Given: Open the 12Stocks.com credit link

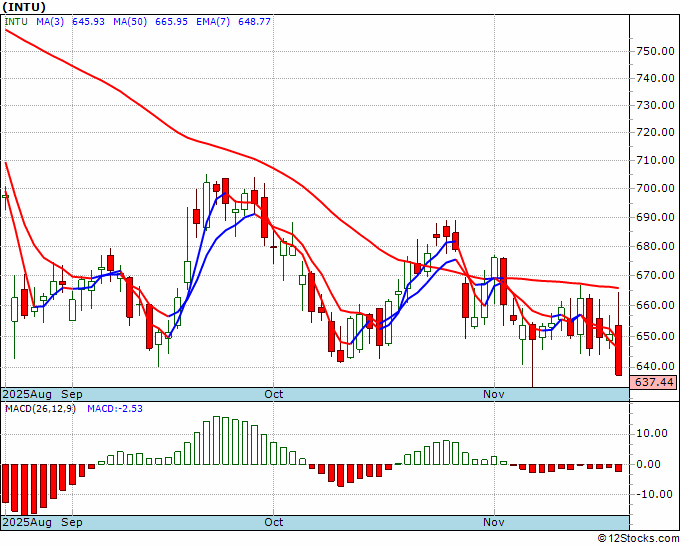Looking at the screenshot, I should tap(638, 539).
